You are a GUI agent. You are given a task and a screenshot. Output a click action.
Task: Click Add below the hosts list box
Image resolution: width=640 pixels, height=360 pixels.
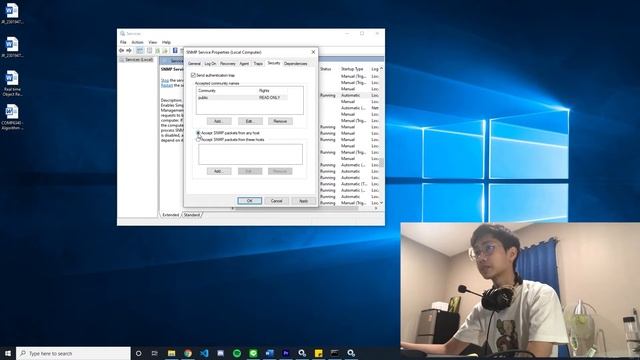[x=219, y=171]
